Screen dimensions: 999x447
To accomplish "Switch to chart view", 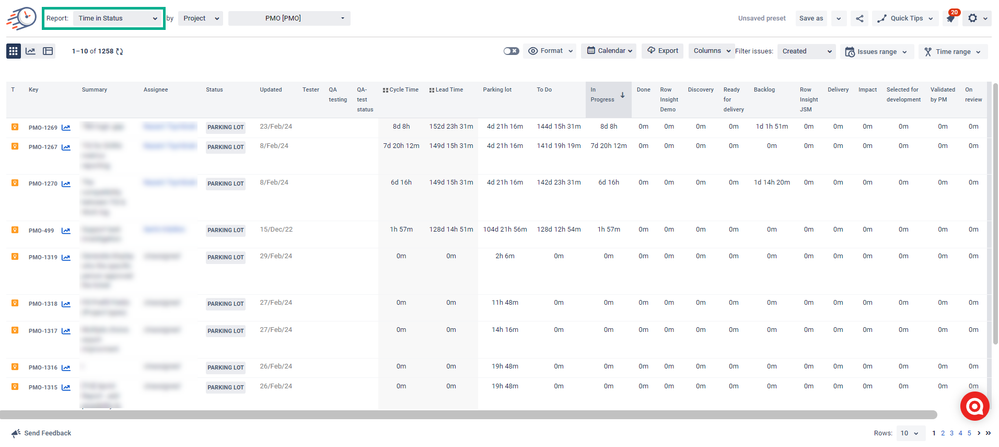I will pyautogui.click(x=31, y=51).
